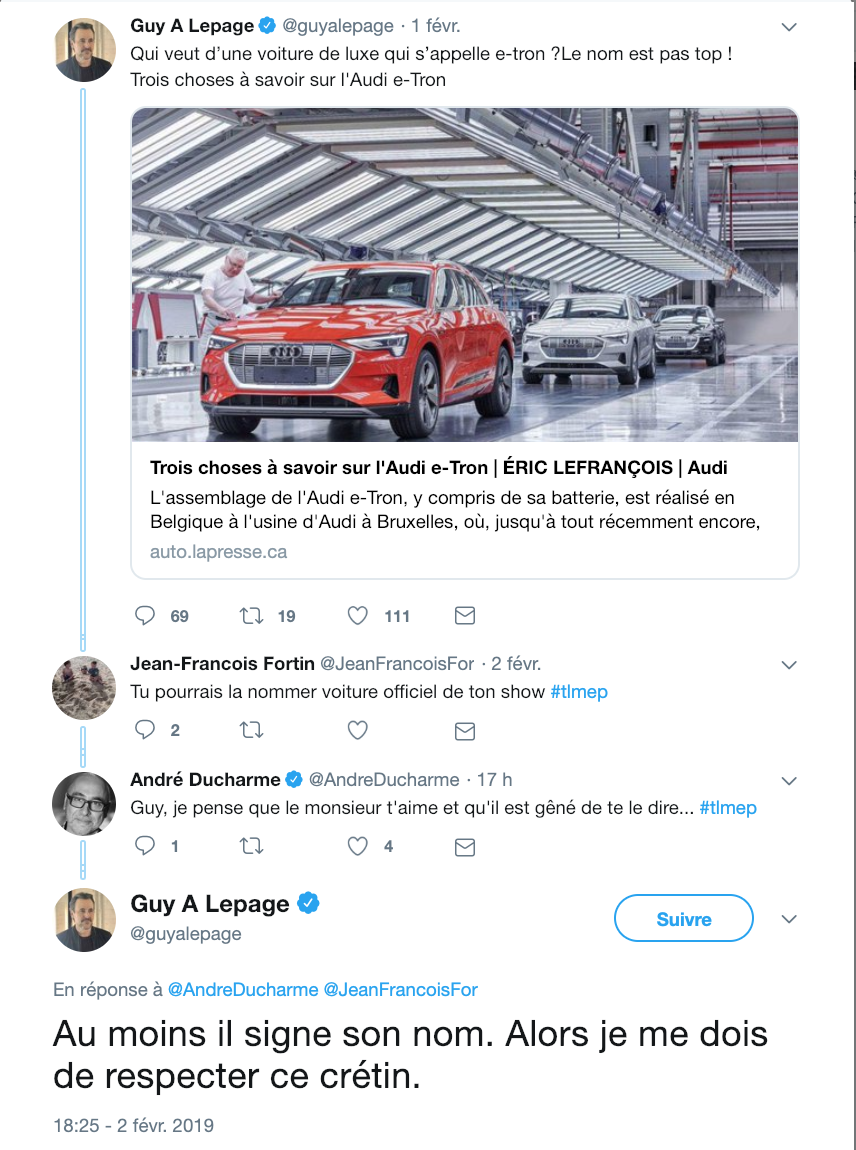Like the tweet with 111 likes
This screenshot has width=856, height=1150.
pos(357,615)
